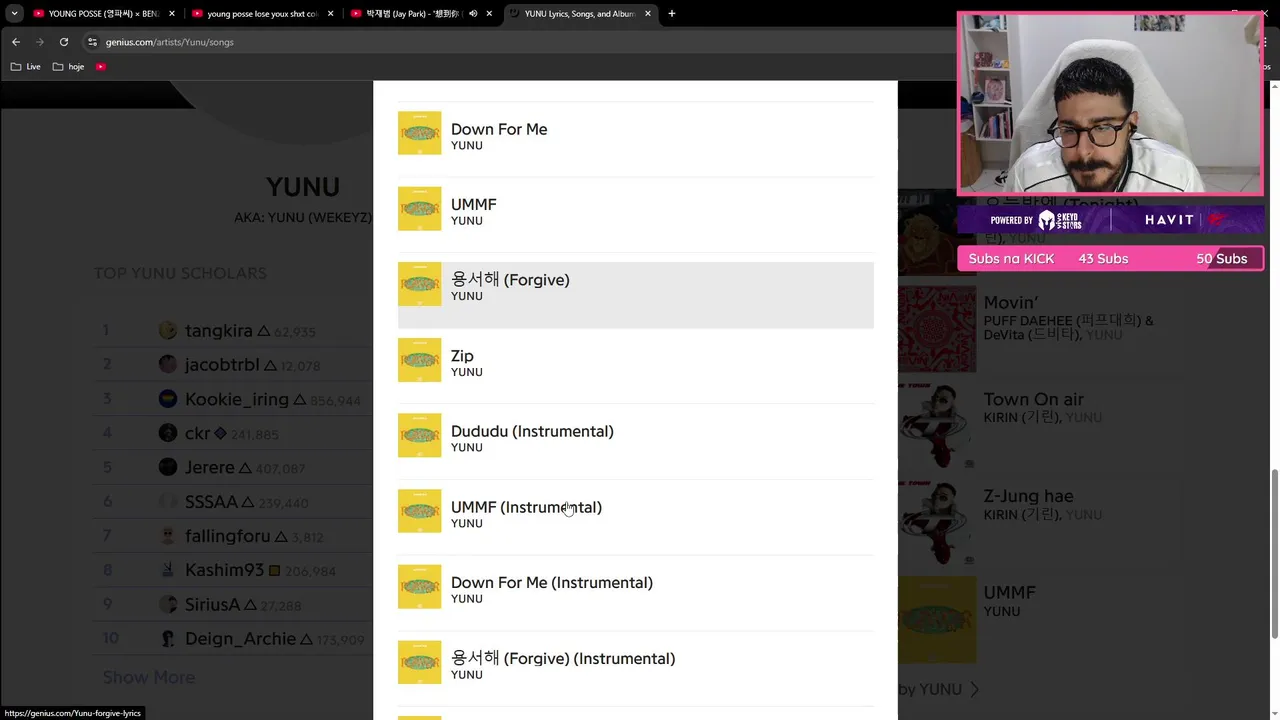
Task: Open the Movin' song on the right
Action: [1011, 303]
